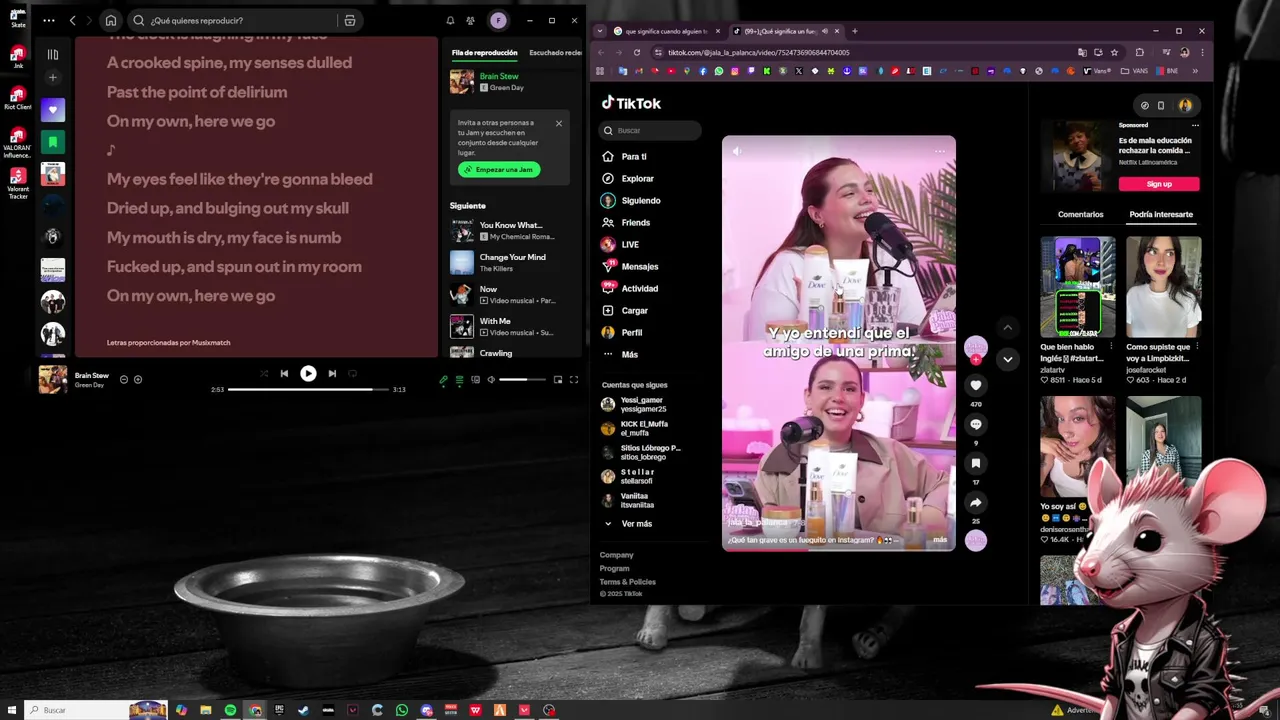
Task: Open TikTok Mensajes inbox
Action: [x=640, y=266]
